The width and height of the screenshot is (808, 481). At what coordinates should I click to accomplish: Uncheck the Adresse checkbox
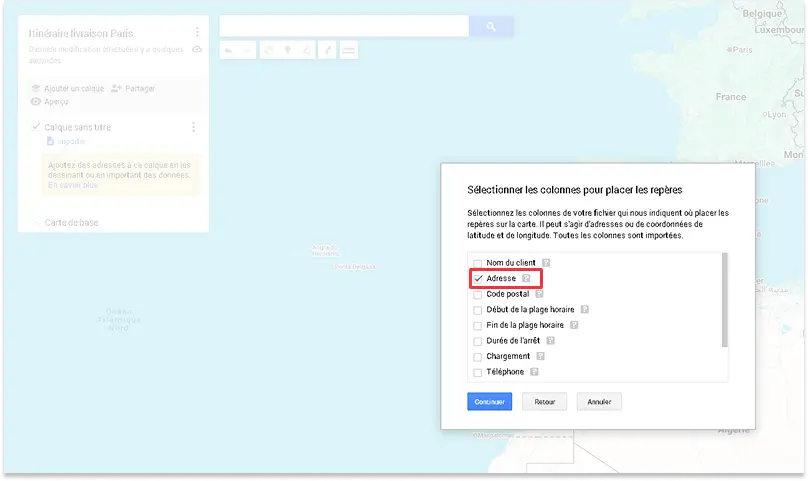(x=478, y=279)
